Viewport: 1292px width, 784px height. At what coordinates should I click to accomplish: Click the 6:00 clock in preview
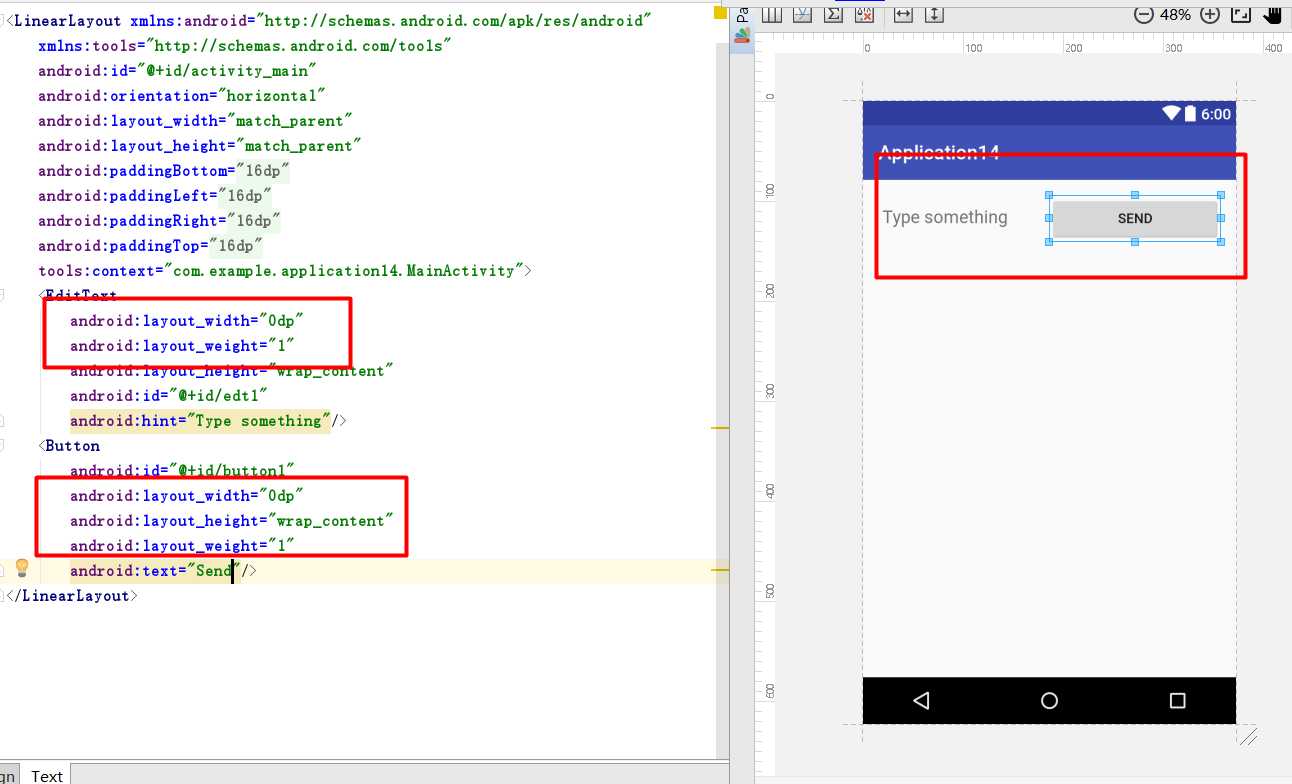[x=1216, y=114]
